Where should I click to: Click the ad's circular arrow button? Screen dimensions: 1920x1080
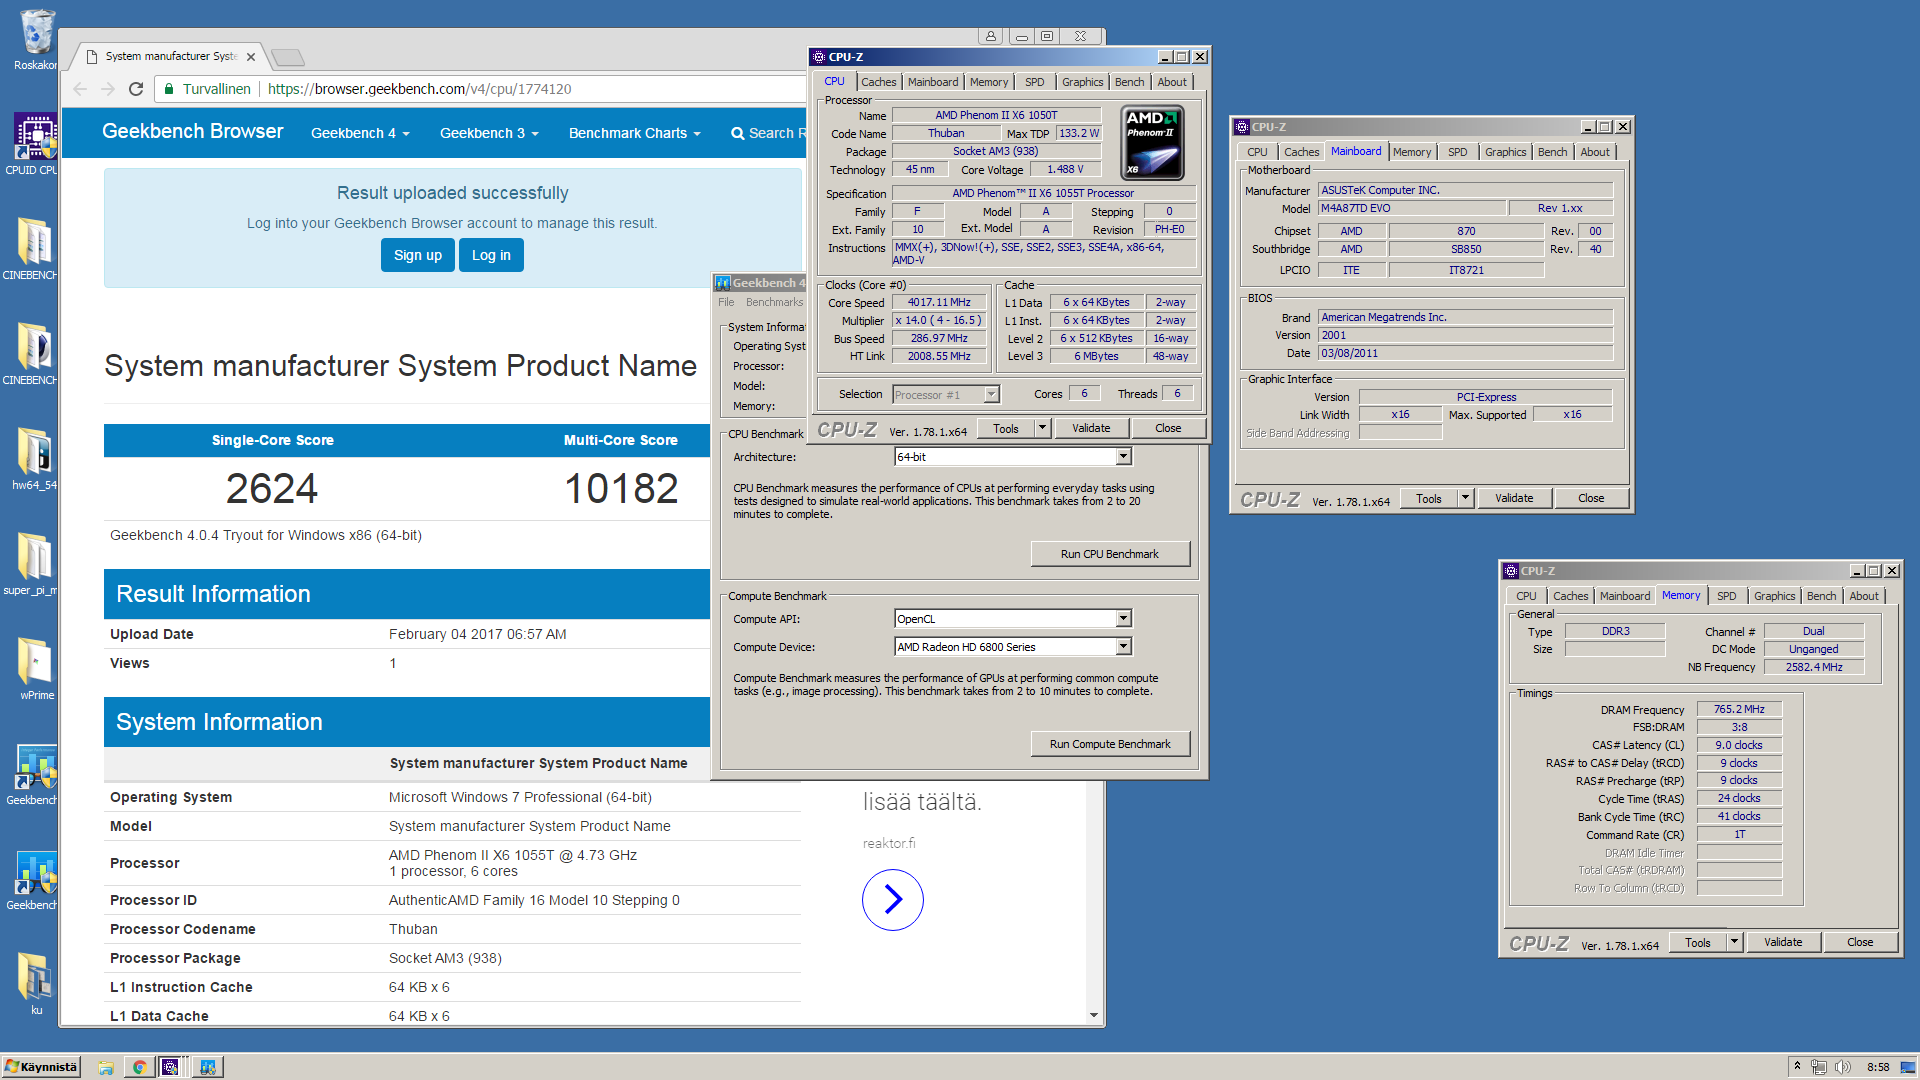point(892,900)
